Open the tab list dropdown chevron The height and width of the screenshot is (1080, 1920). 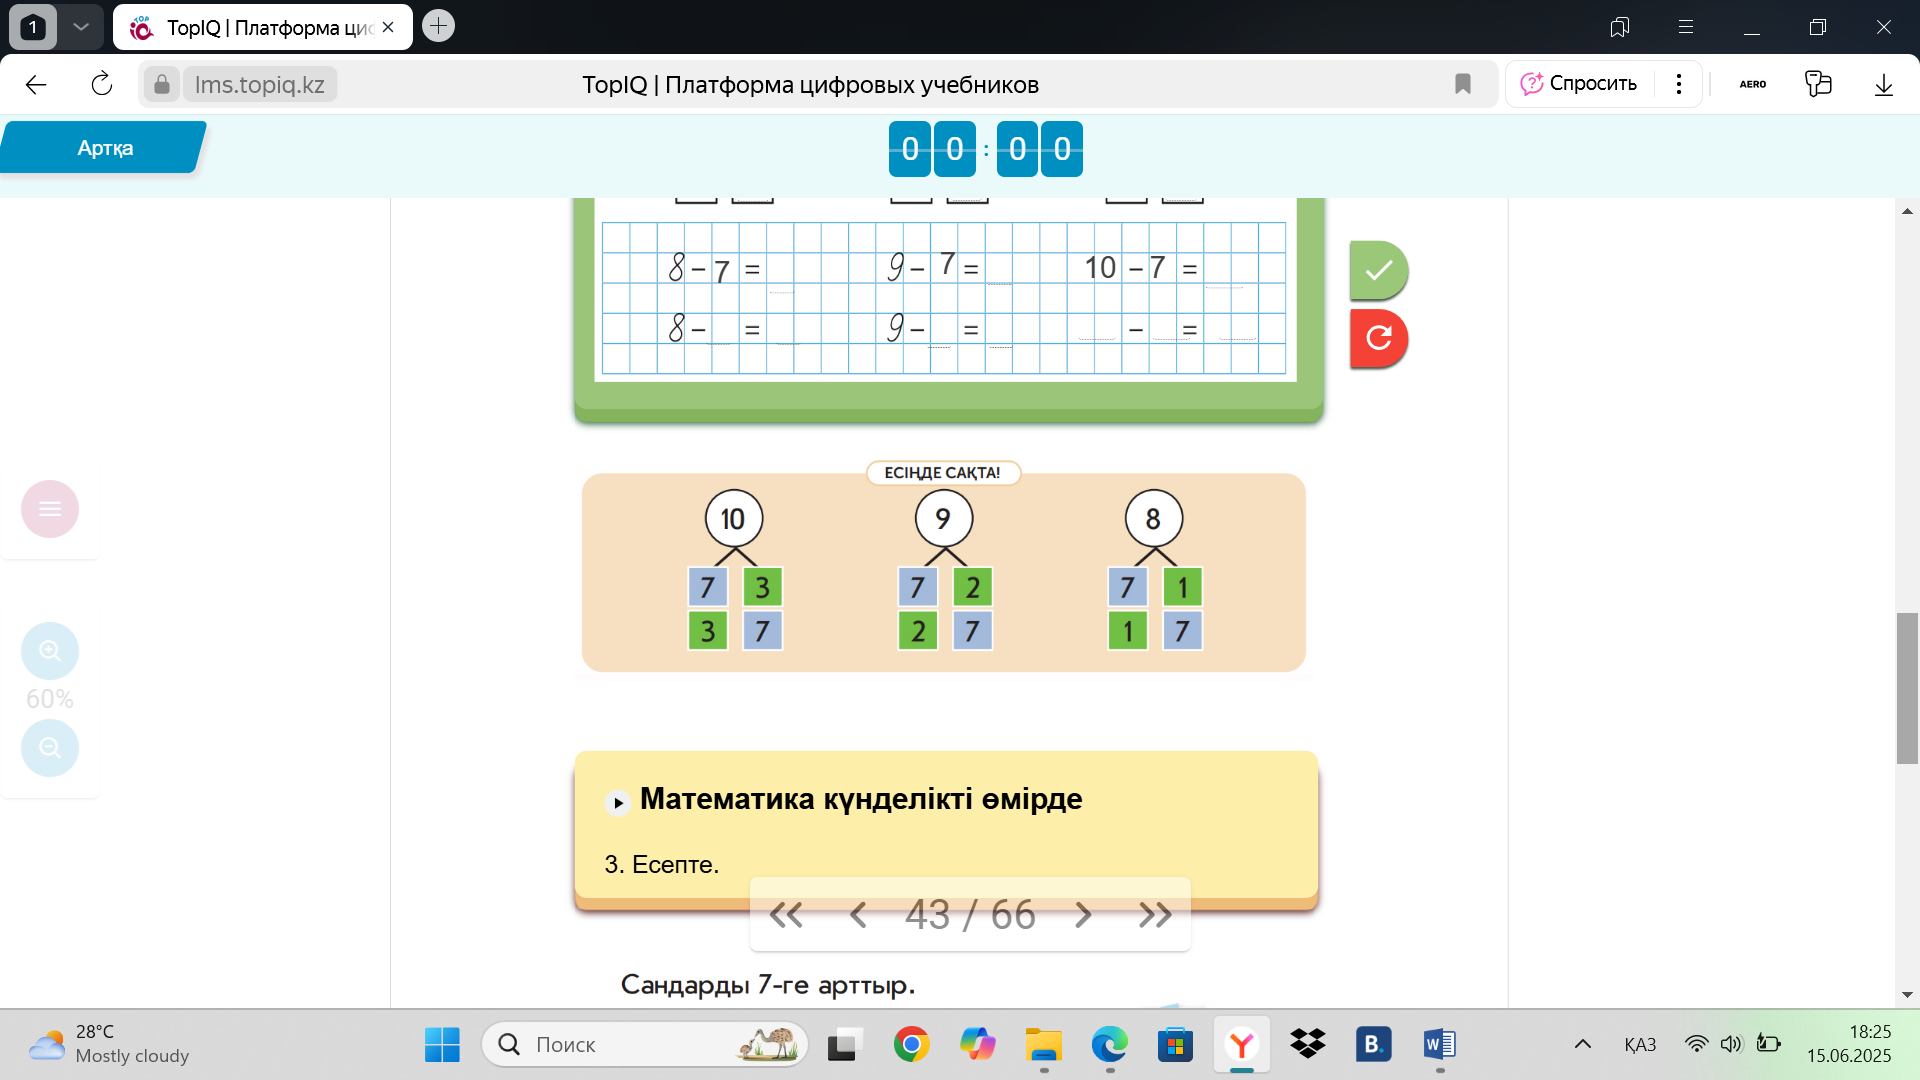point(81,27)
